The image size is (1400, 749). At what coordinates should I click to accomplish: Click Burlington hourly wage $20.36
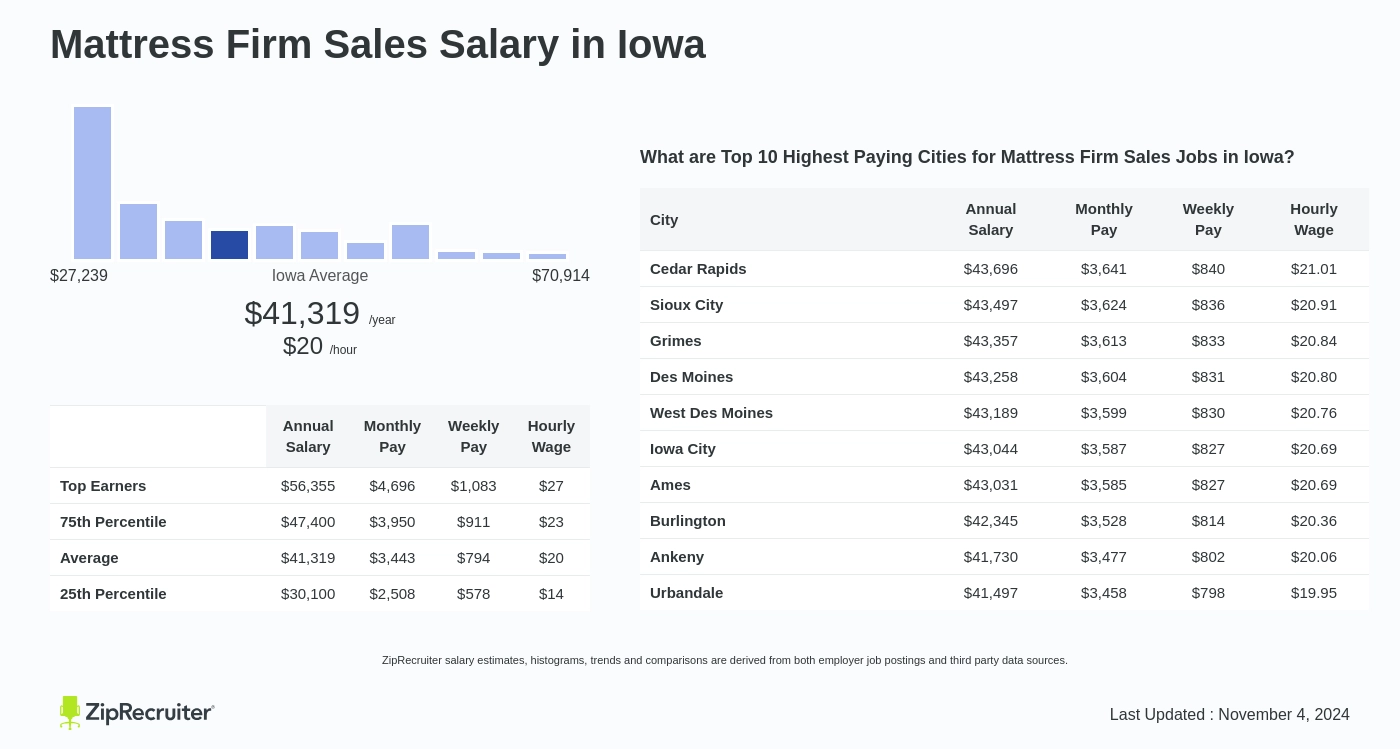[1314, 521]
